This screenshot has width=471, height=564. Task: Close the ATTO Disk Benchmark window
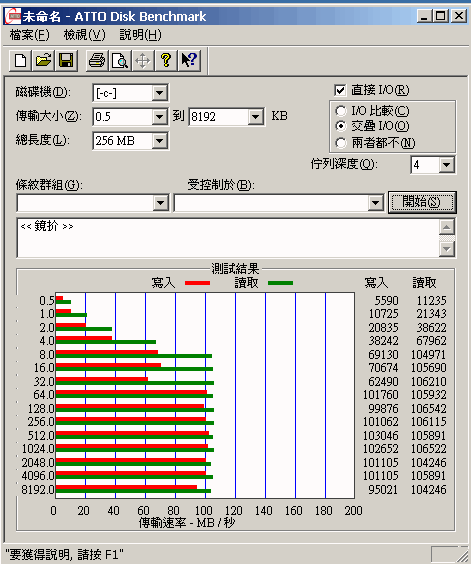[459, 16]
